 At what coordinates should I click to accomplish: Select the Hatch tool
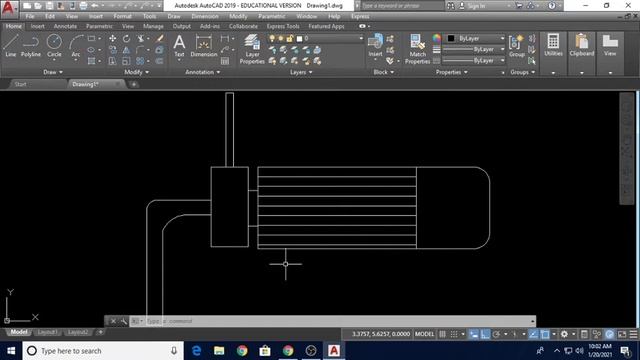point(91,61)
